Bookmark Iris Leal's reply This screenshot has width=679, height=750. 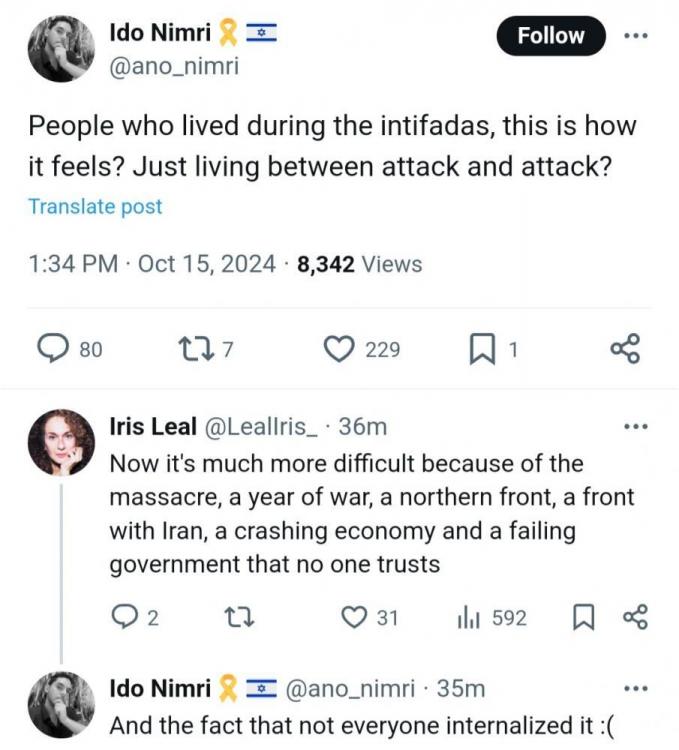pyautogui.click(x=582, y=618)
